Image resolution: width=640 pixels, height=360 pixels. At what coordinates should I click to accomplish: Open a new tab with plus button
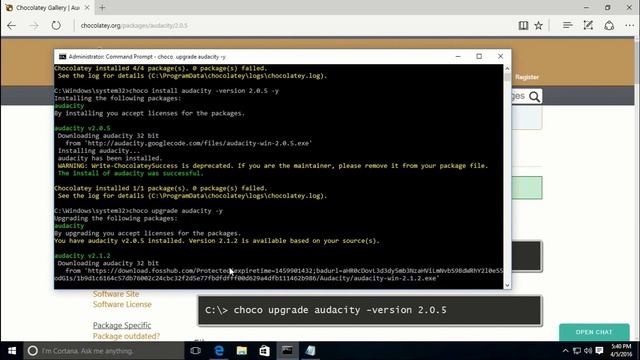tap(102, 7)
